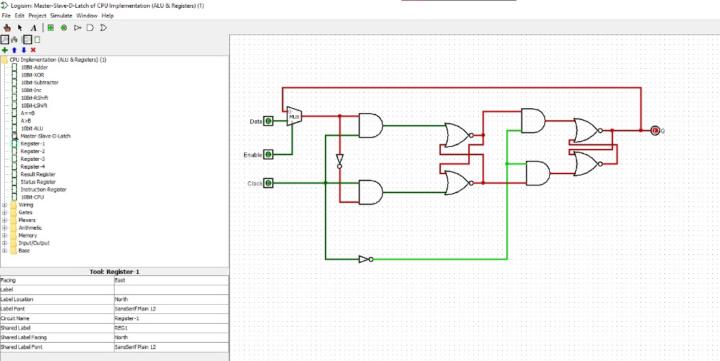Select the AND gate tool in toolbar
Image resolution: width=720 pixels, height=361 pixels.
pyautogui.click(x=90, y=28)
